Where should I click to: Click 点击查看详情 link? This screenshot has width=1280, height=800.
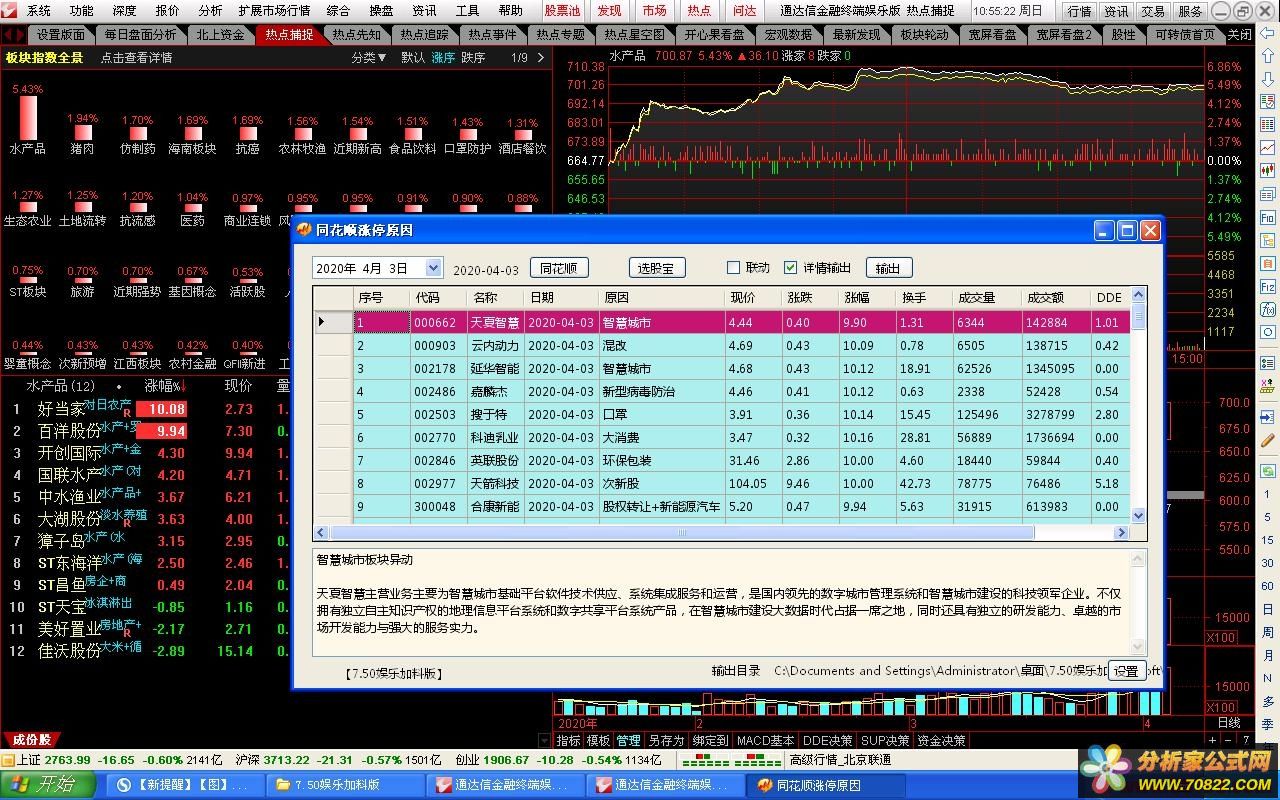coord(136,58)
